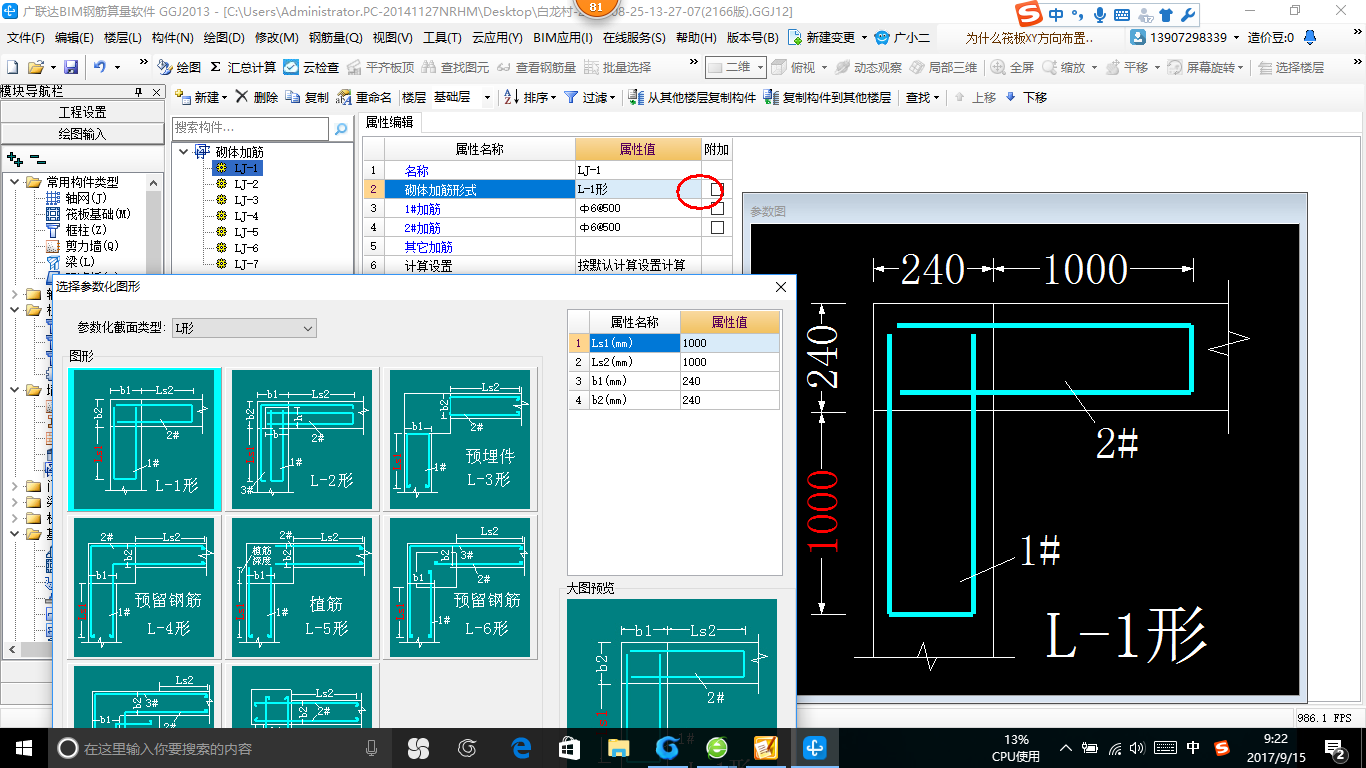The width and height of the screenshot is (1366, 768).
Task: Click the expand-all plus icon in navigator
Action: click(x=14, y=158)
